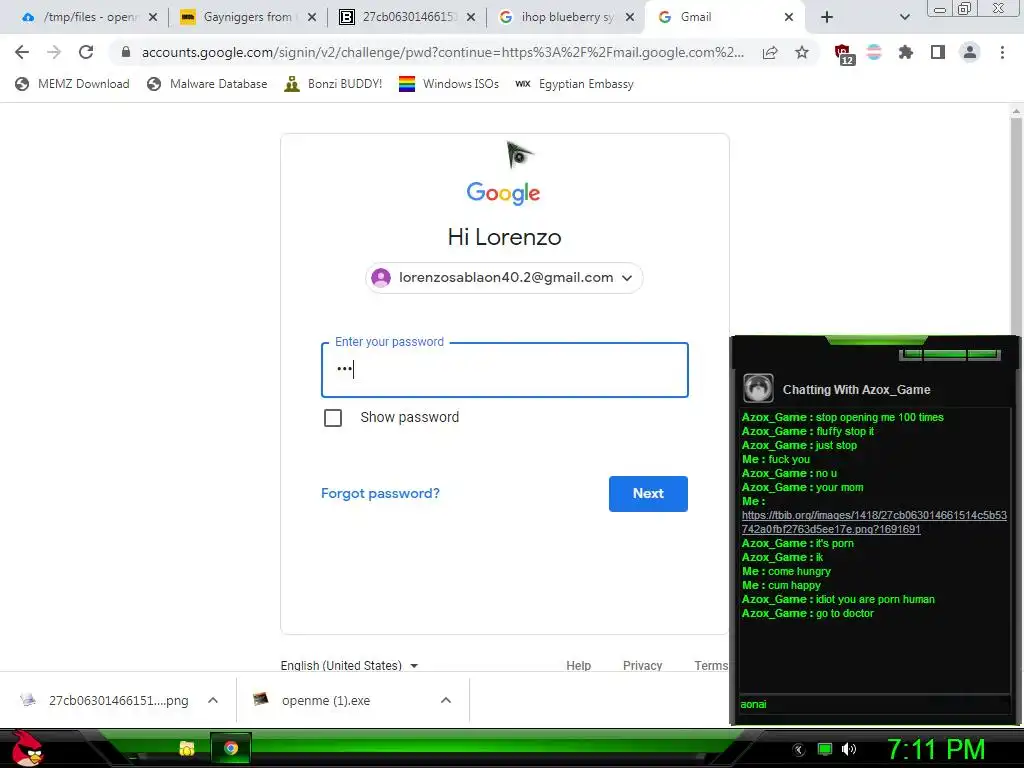Expand options for openme (1).exe download
Screen dimensions: 1024x768
(446, 700)
